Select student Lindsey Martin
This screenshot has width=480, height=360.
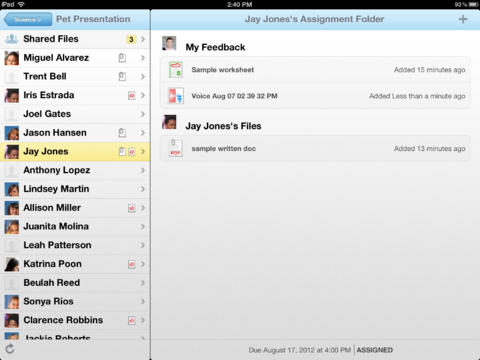pos(75,189)
